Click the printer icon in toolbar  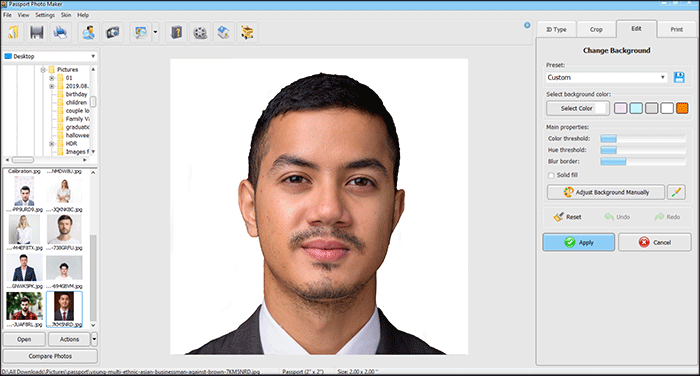click(x=60, y=32)
